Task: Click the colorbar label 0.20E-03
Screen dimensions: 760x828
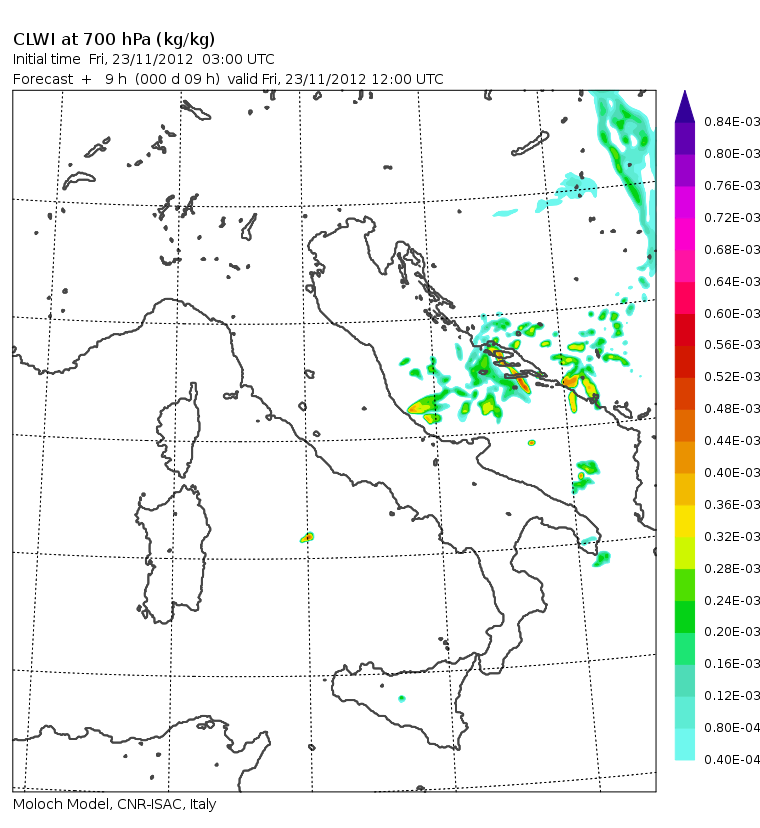Action: pyautogui.click(x=732, y=632)
